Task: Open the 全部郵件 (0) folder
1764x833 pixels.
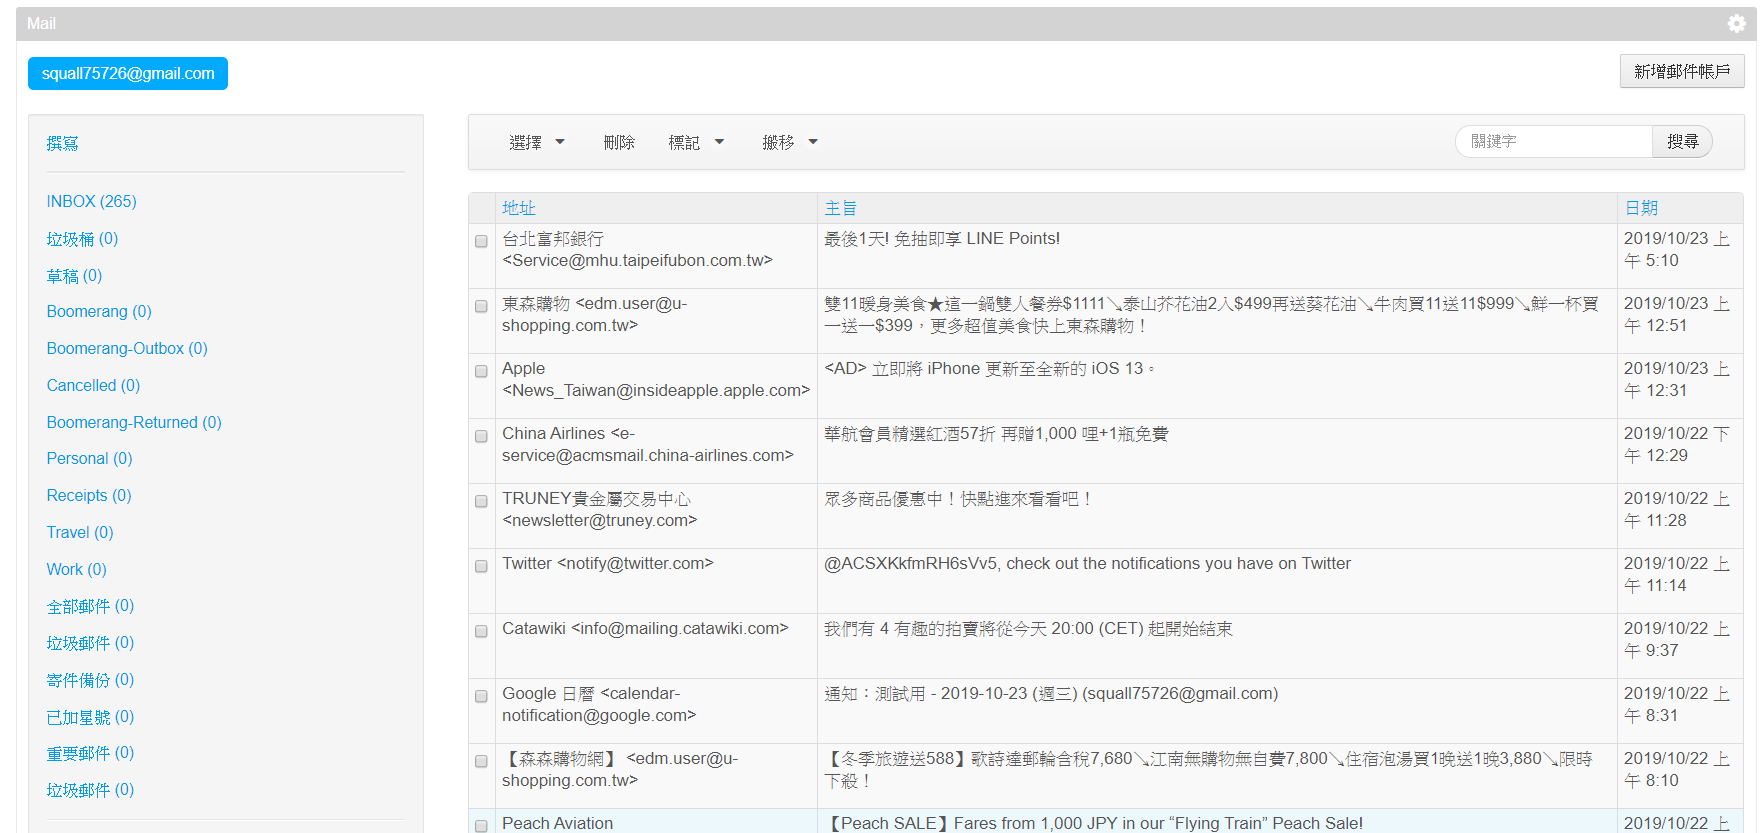Action: click(x=90, y=606)
